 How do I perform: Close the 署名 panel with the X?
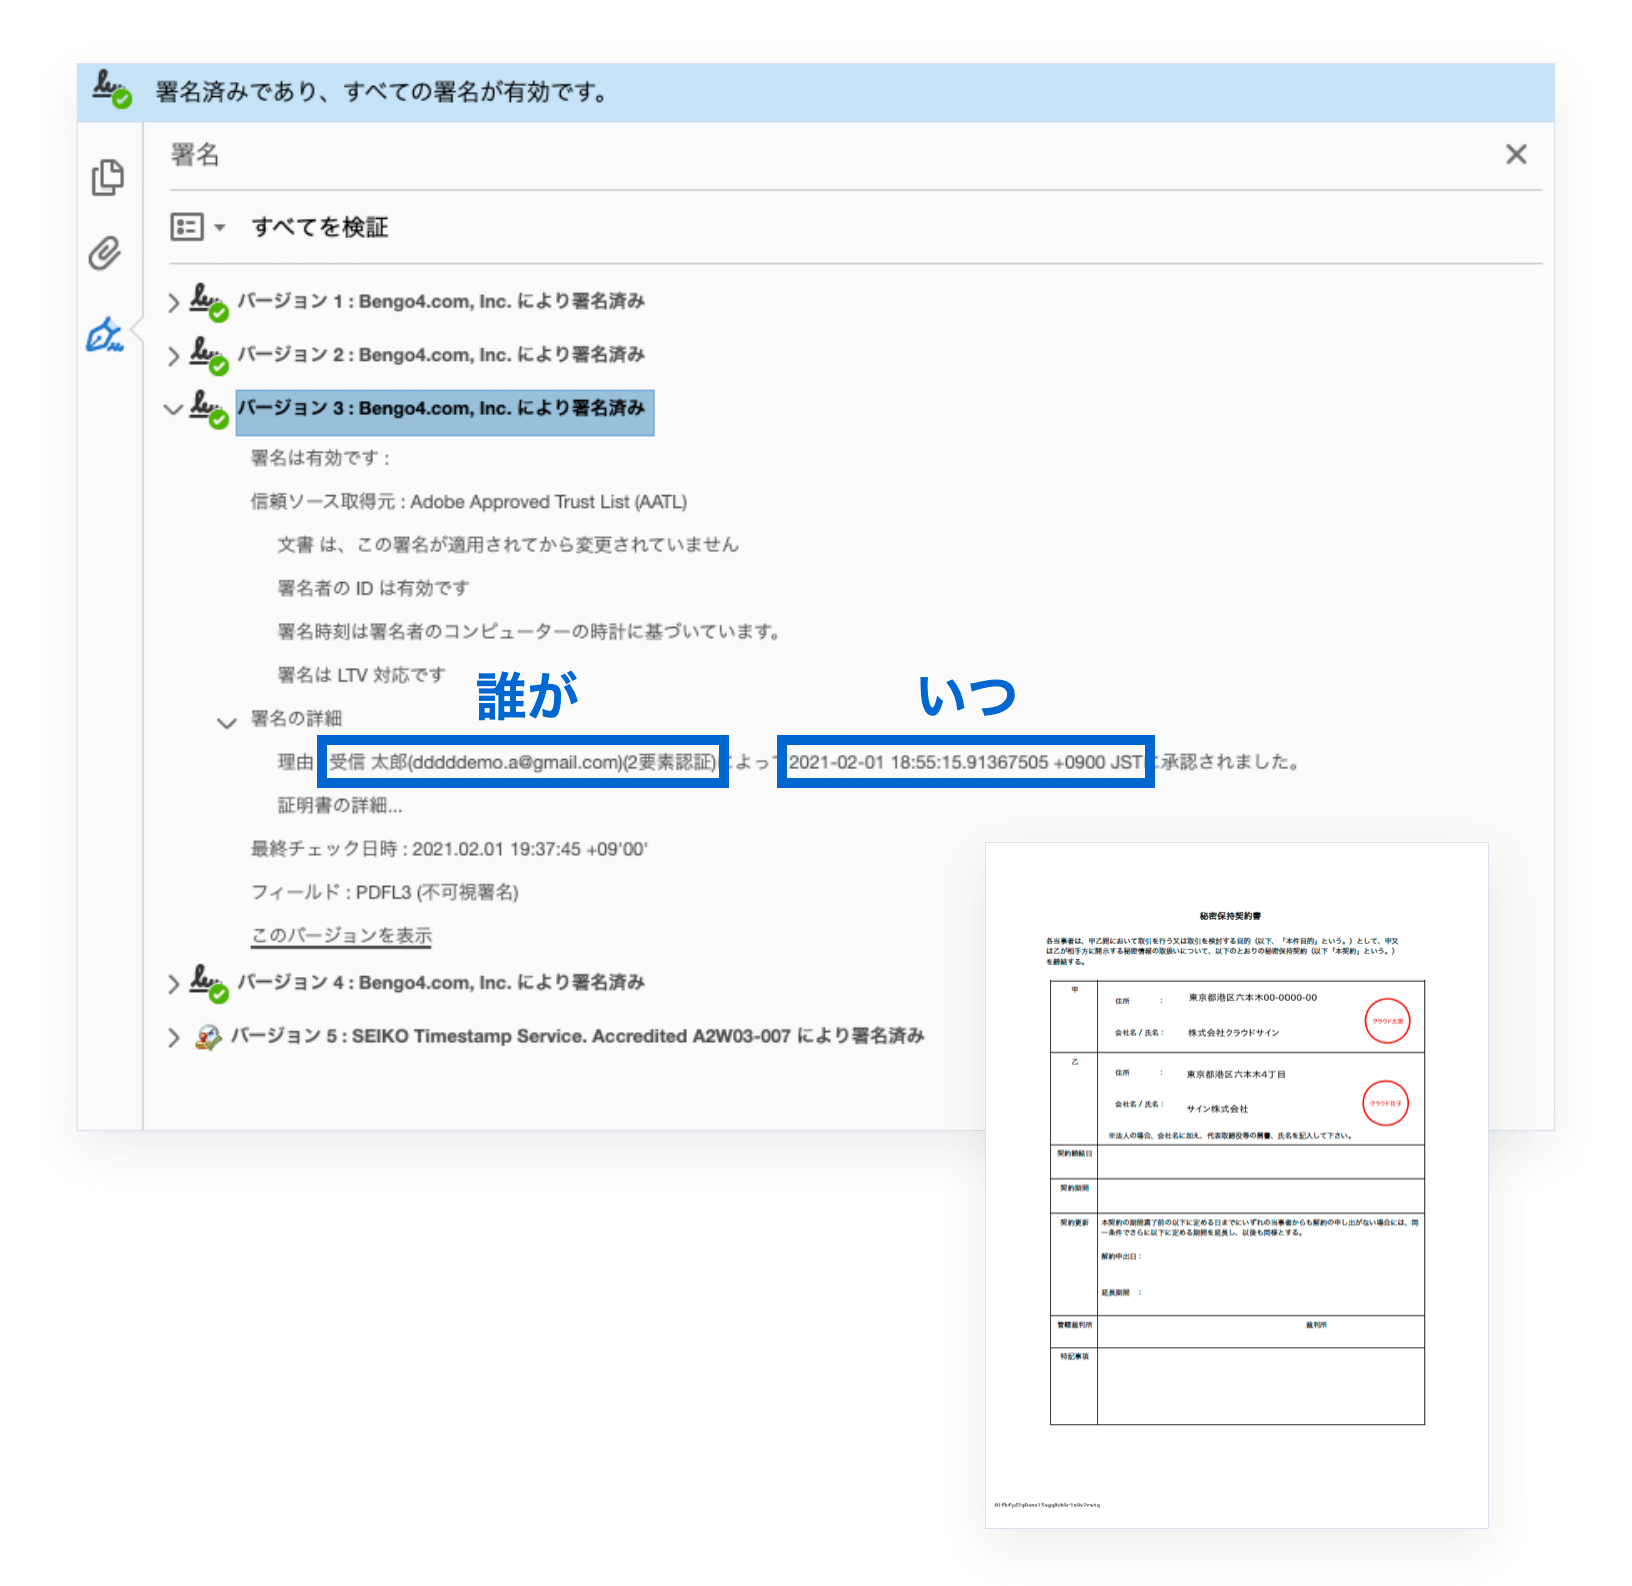(x=1516, y=154)
